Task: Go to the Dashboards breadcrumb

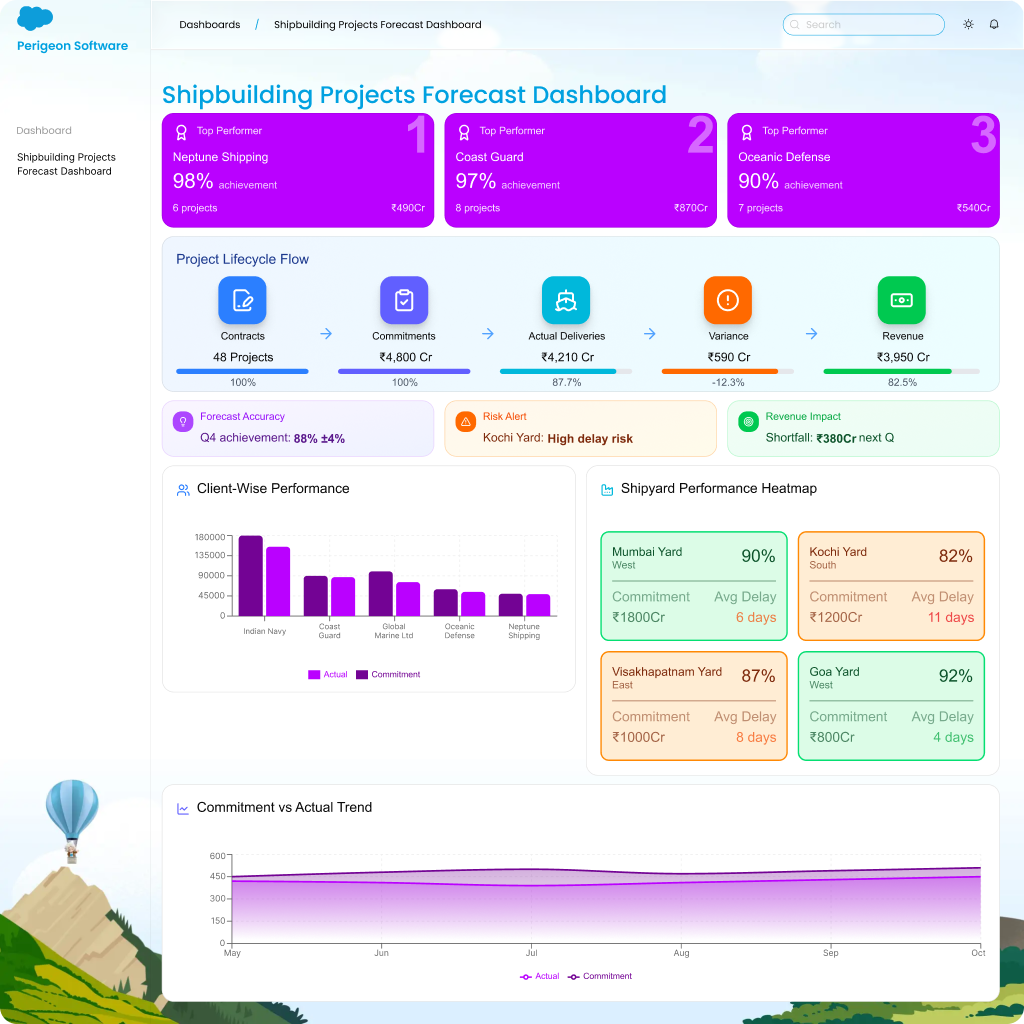Action: [210, 25]
